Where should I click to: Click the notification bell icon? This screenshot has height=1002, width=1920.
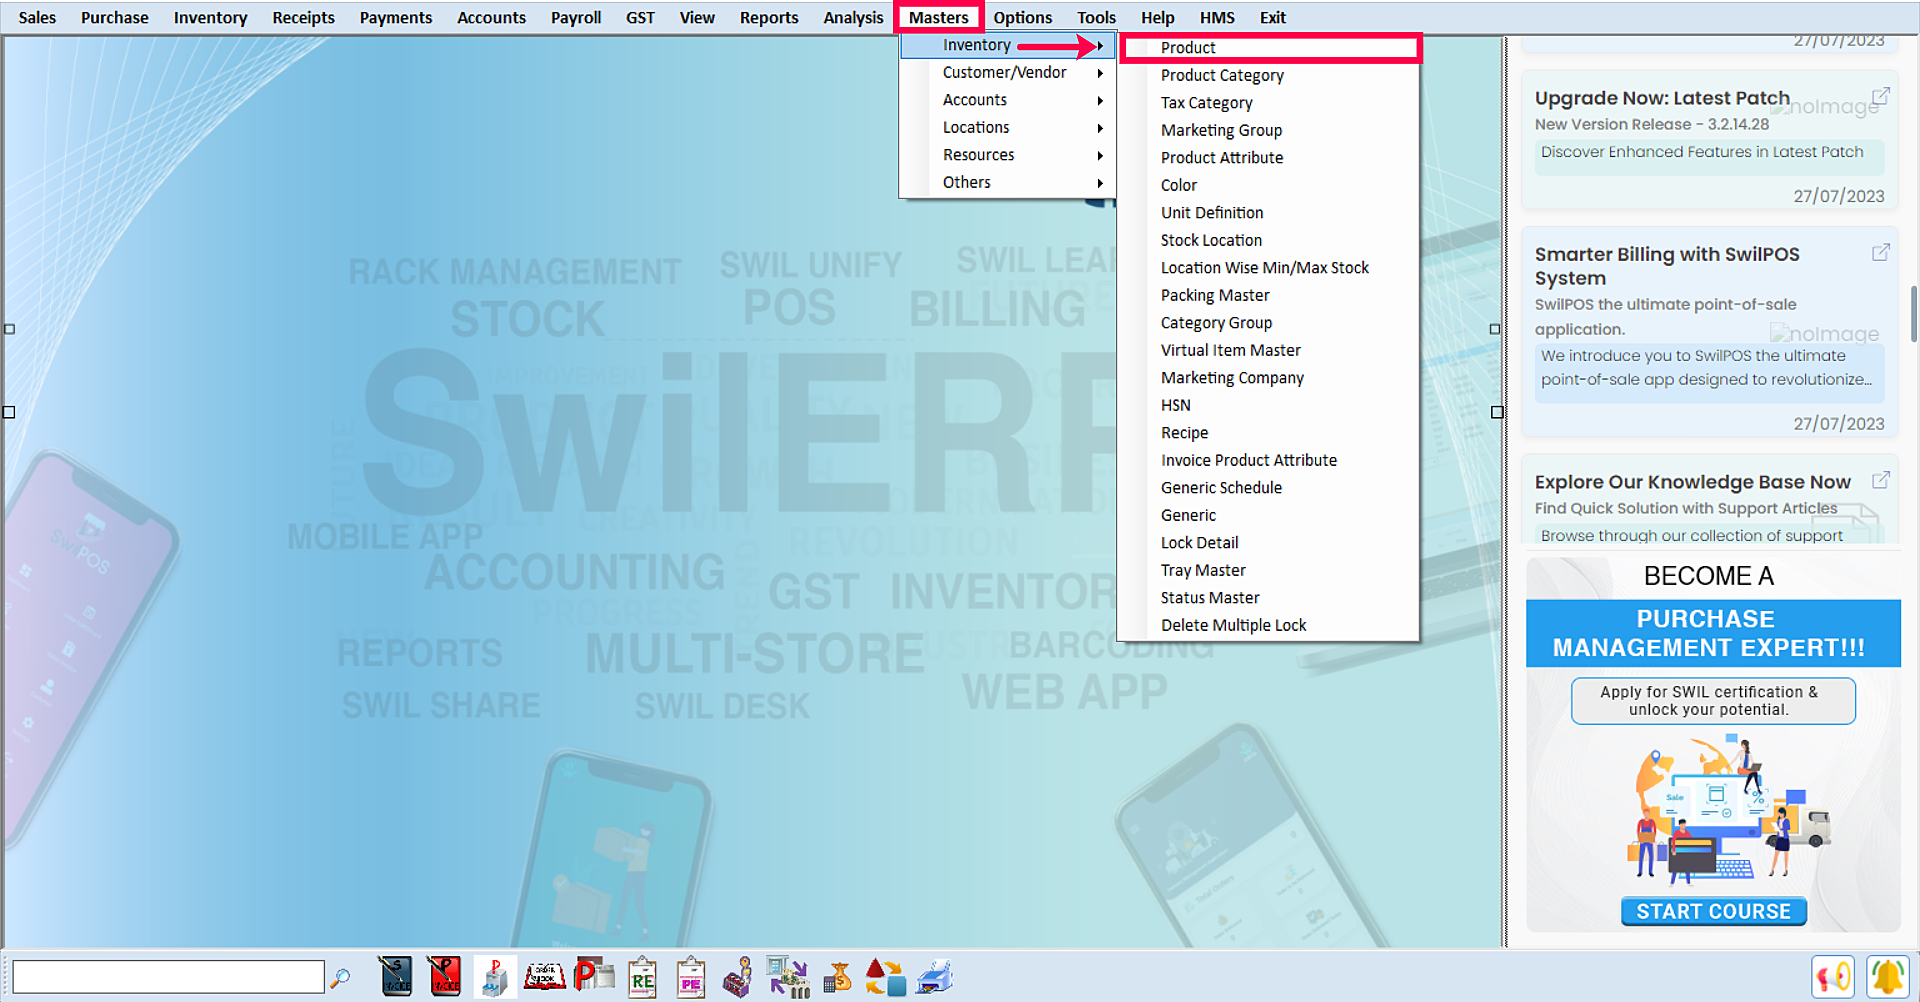pyautogui.click(x=1888, y=977)
